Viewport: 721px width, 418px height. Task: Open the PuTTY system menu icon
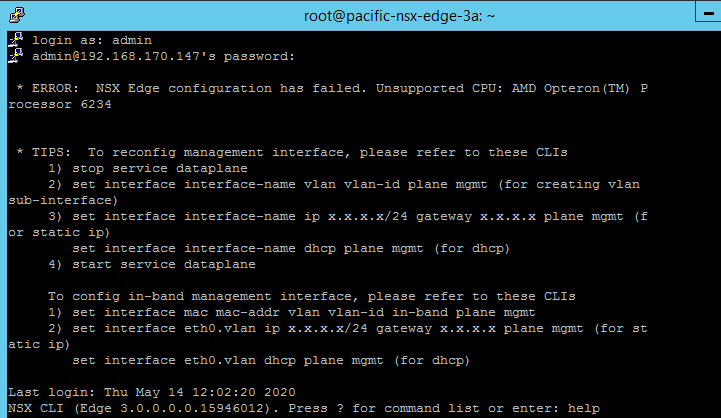(x=14, y=14)
